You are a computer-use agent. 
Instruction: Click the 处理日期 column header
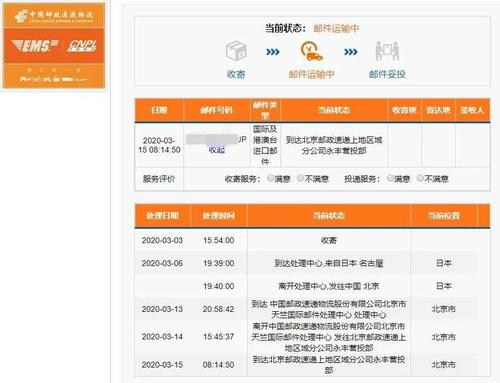pyautogui.click(x=162, y=216)
